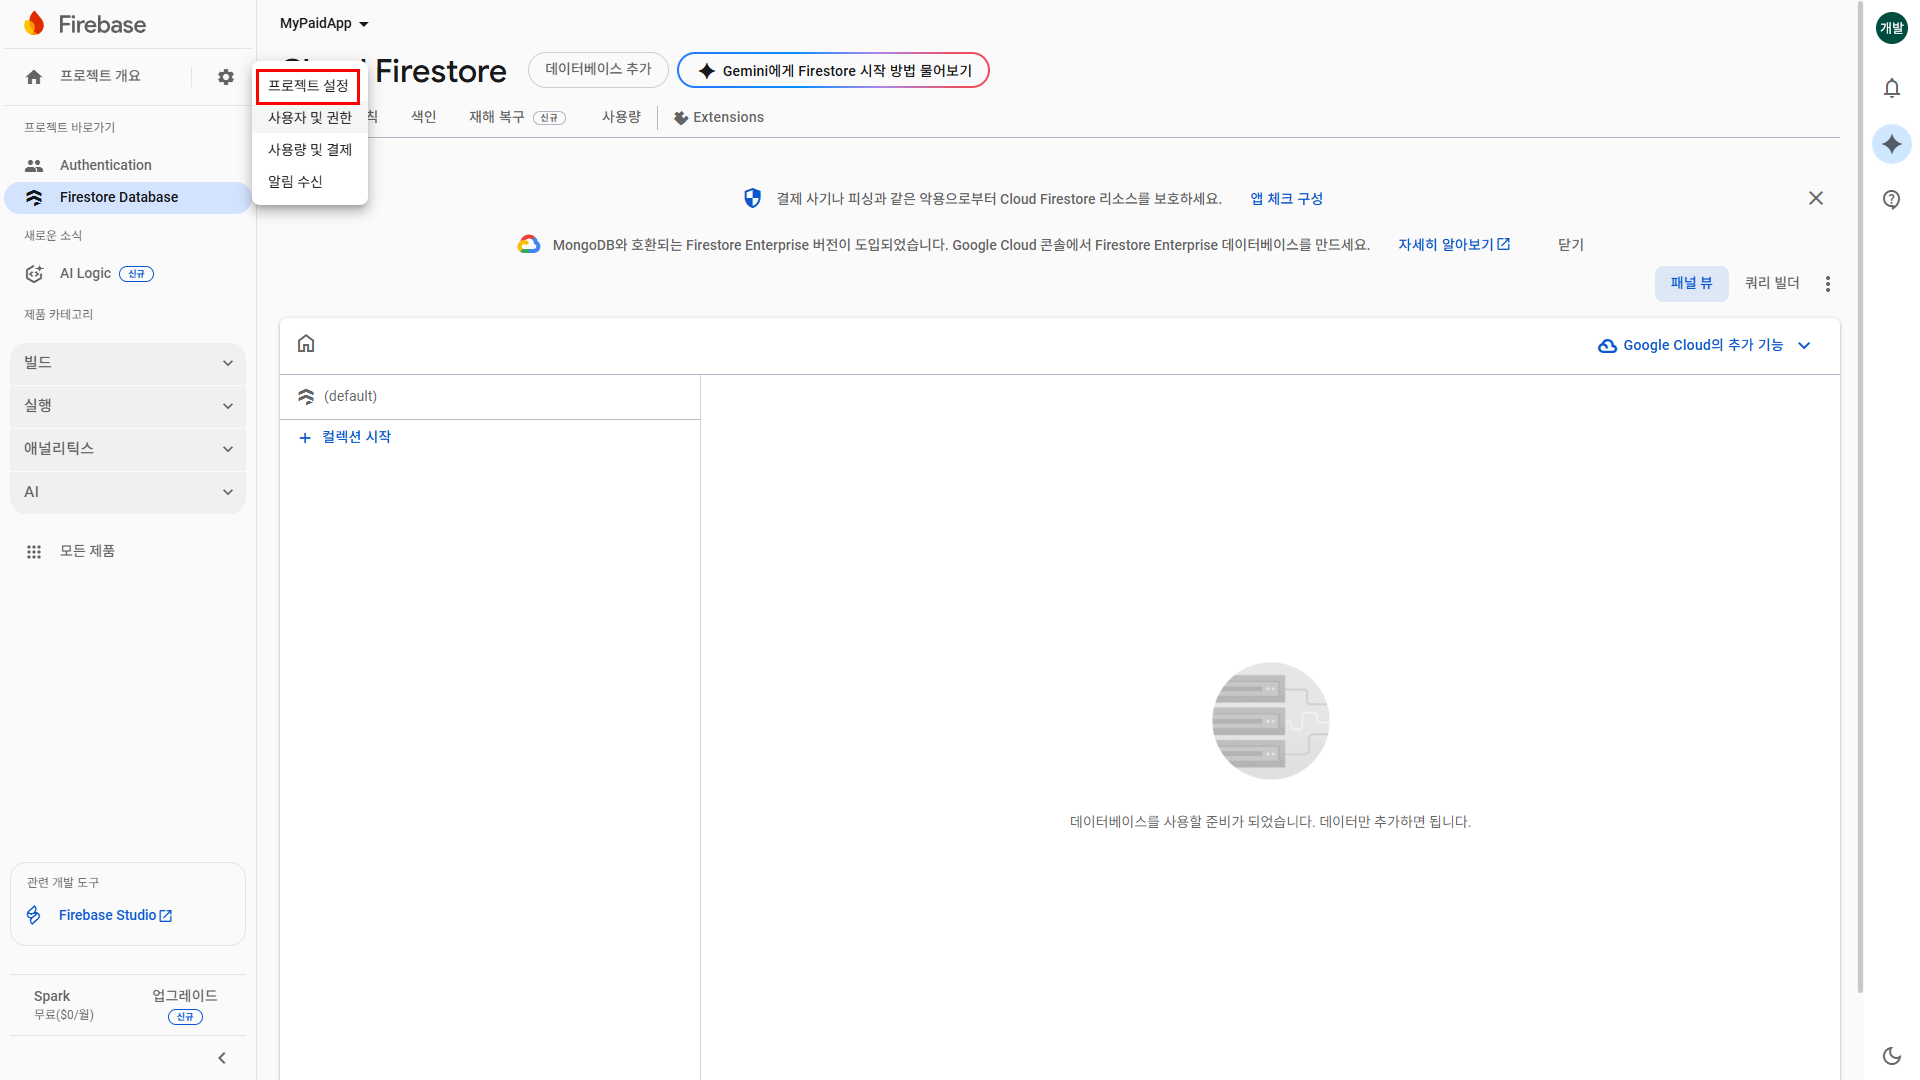Click the help question mark icon
1920x1080 pixels.
point(1891,199)
